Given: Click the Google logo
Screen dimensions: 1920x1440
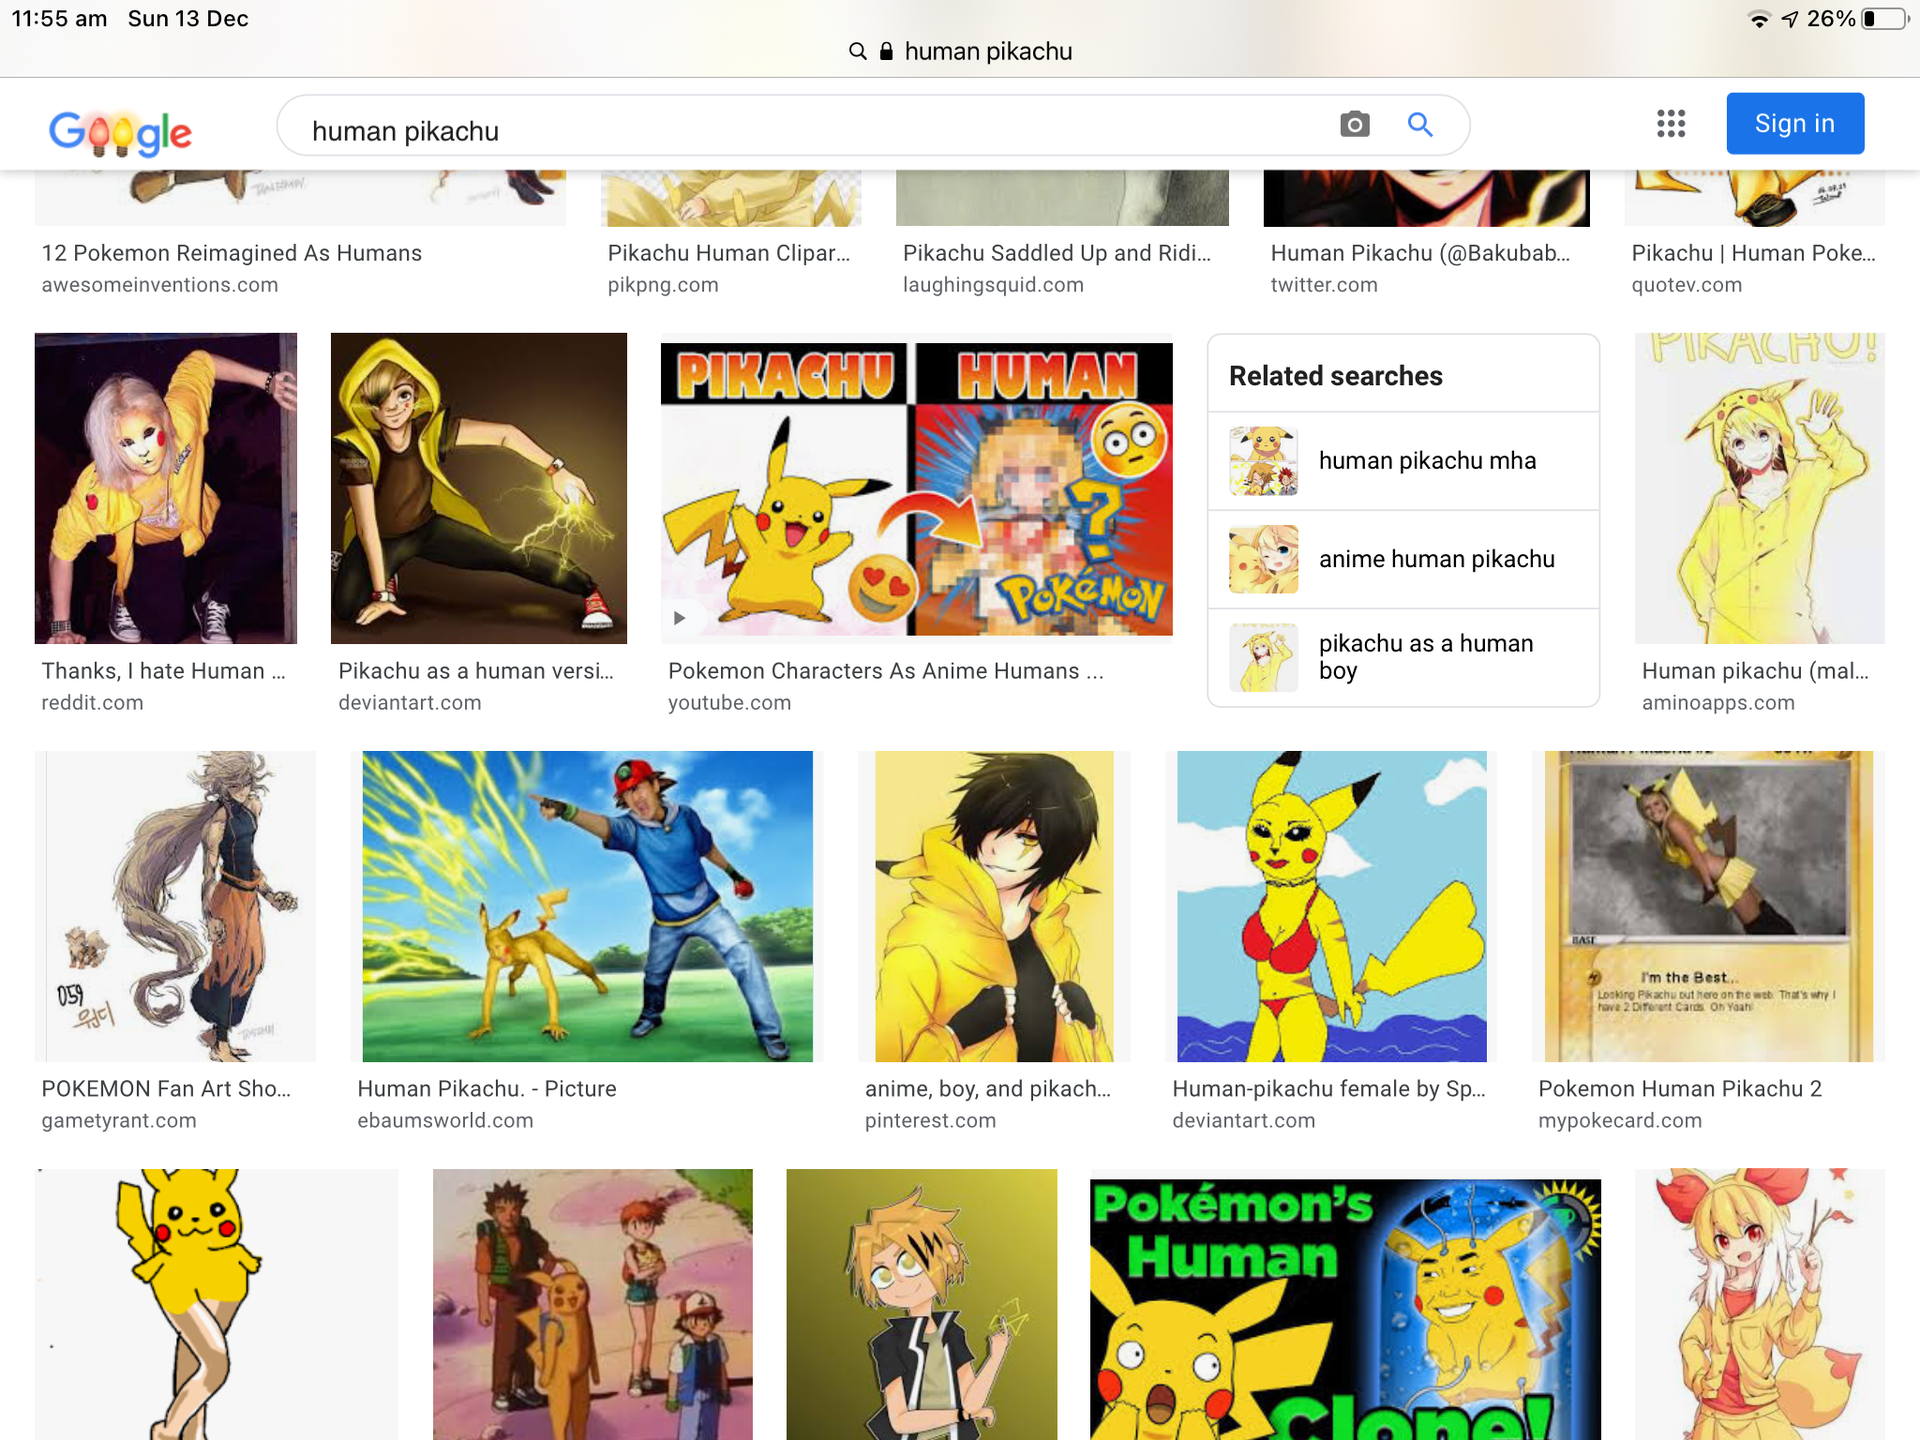Looking at the screenshot, I should pyautogui.click(x=120, y=131).
